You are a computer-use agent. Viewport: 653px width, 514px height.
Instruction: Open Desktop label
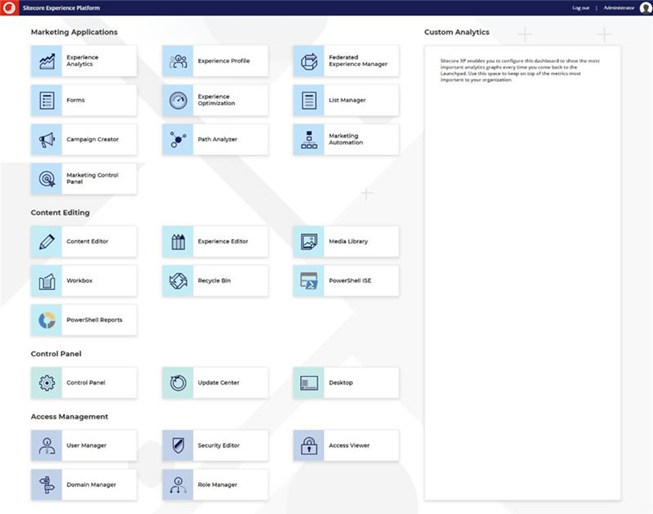pyautogui.click(x=341, y=383)
